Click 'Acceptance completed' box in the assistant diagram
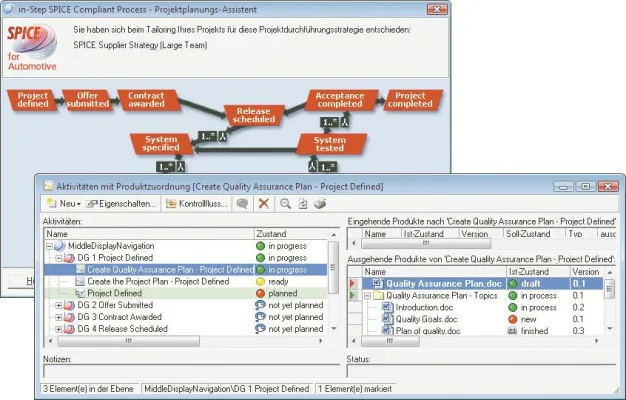 click(340, 100)
